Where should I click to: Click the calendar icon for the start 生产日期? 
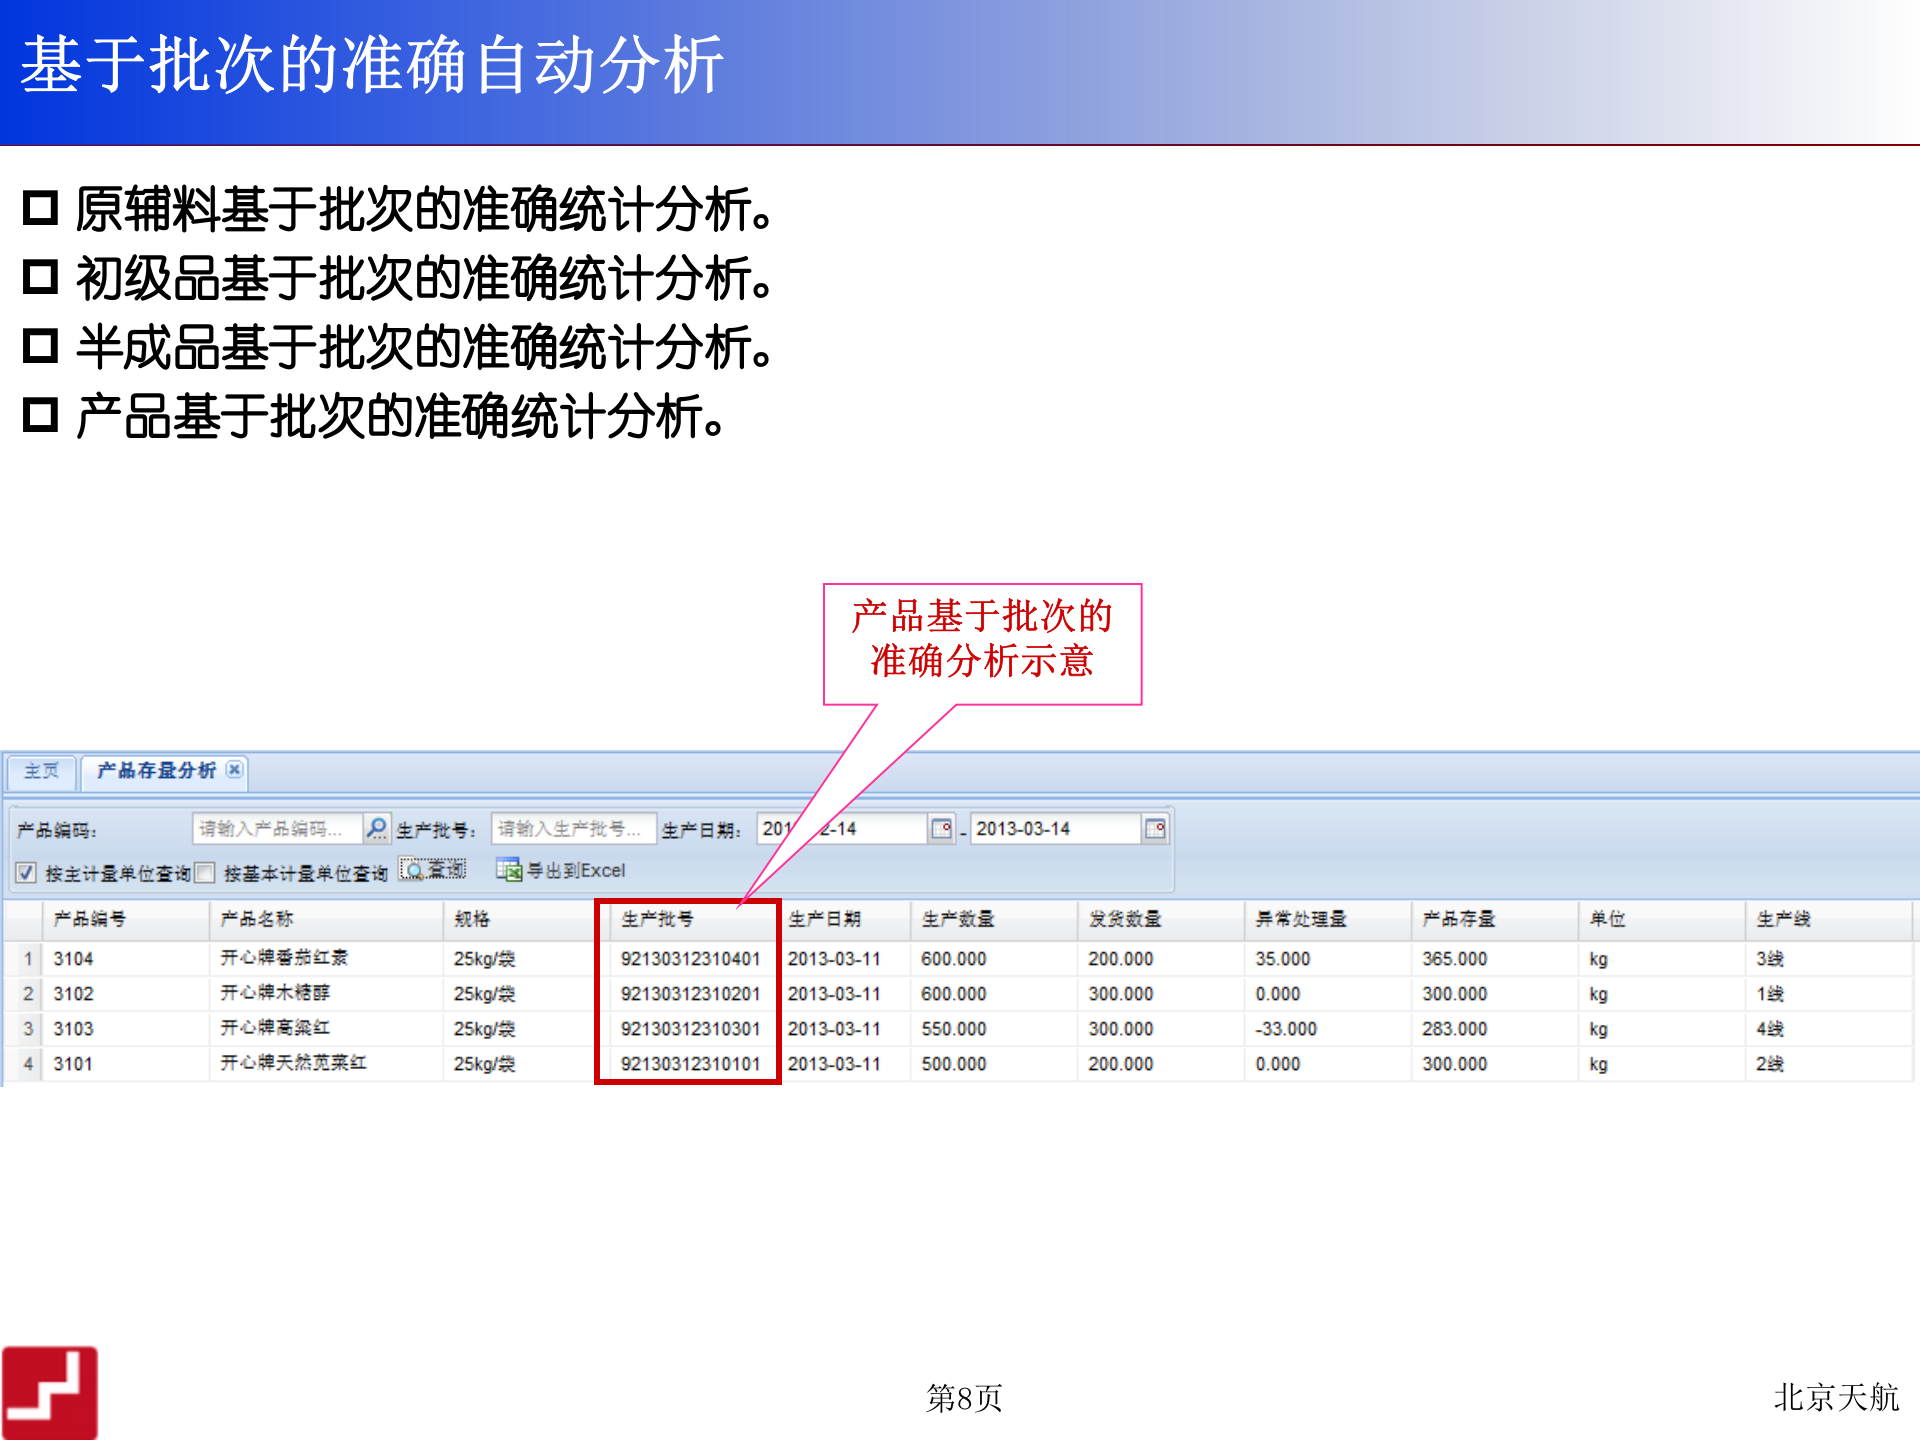click(942, 827)
